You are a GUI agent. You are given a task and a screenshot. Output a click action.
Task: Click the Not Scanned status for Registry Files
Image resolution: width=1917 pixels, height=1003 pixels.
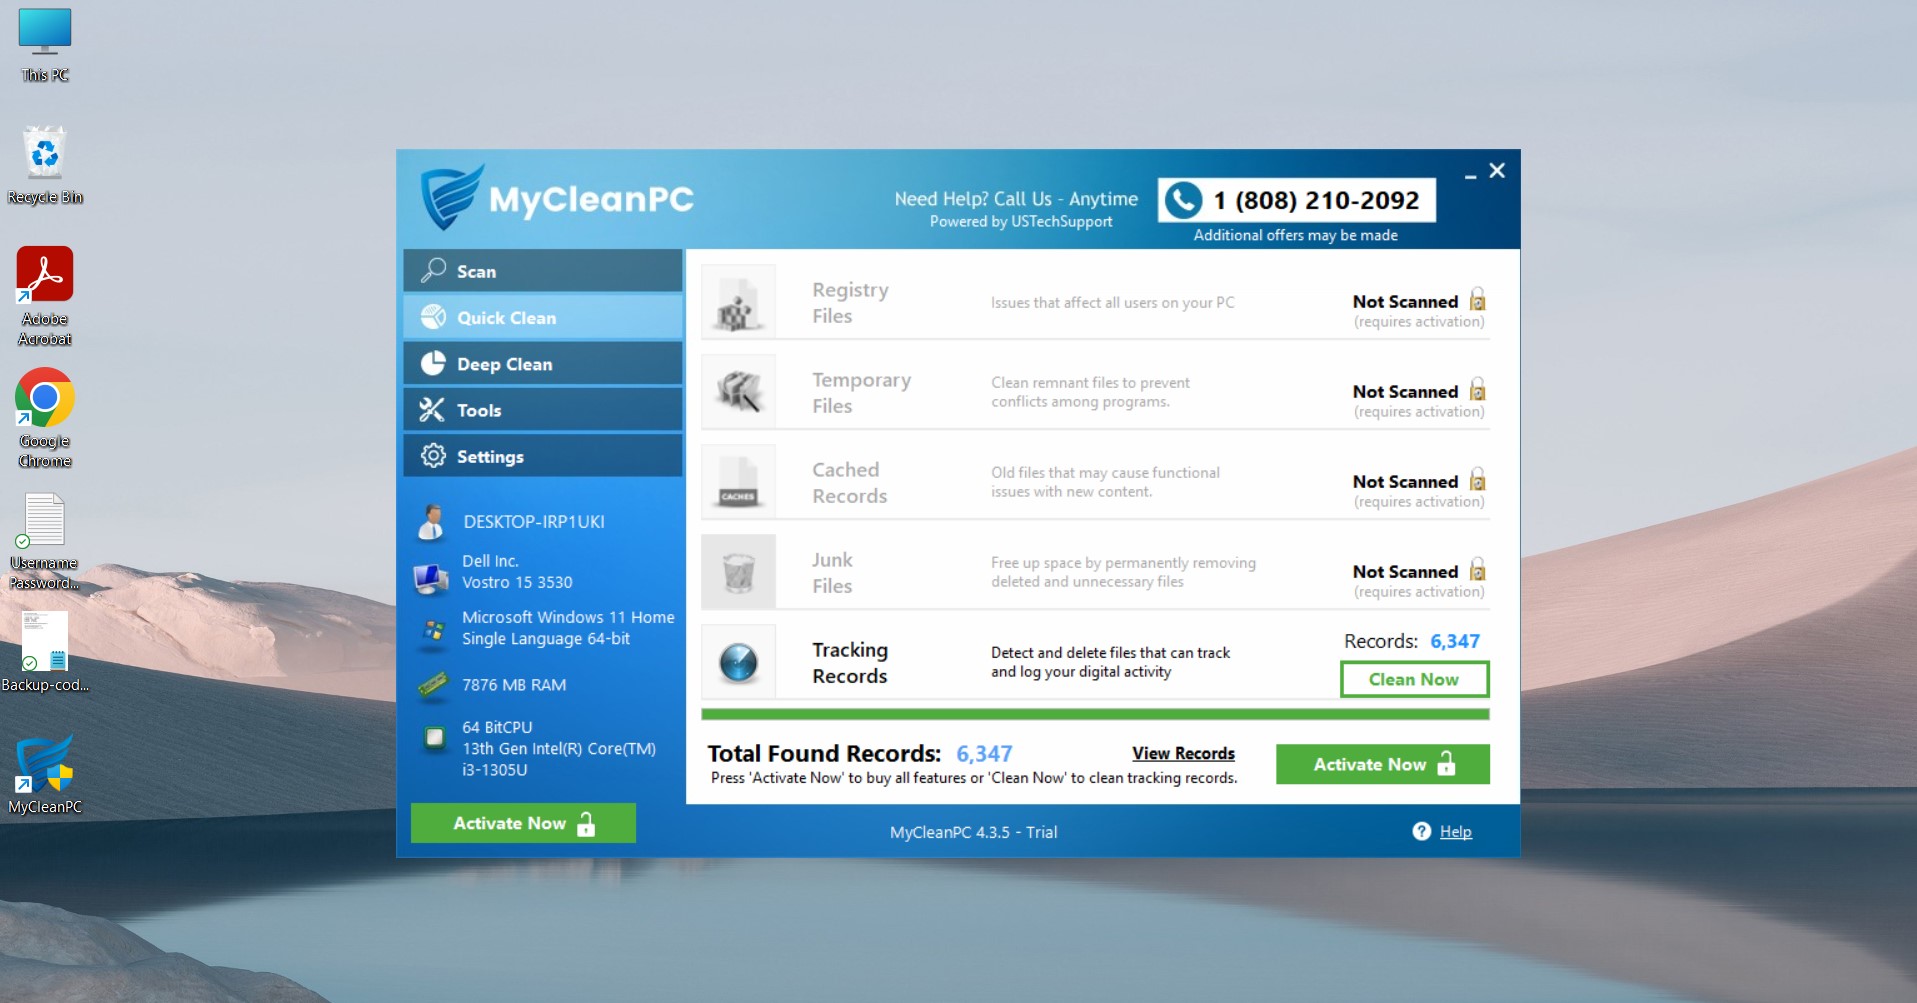[1405, 301]
